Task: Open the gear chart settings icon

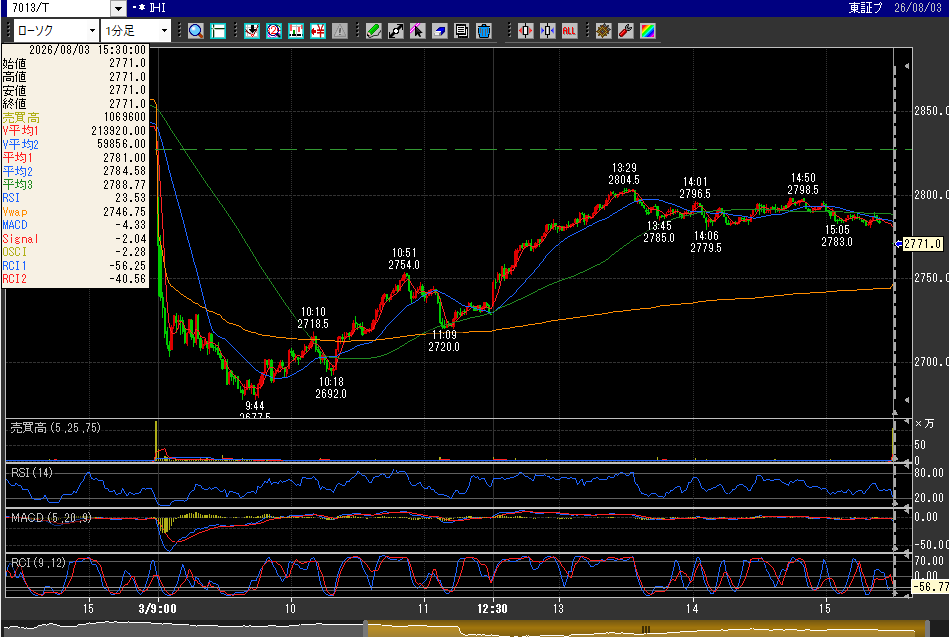Action: 603,31
